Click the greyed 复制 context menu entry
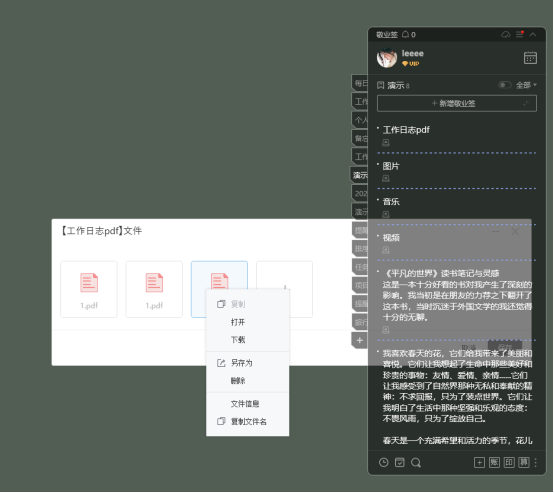The width and height of the screenshot is (554, 493). (248, 304)
